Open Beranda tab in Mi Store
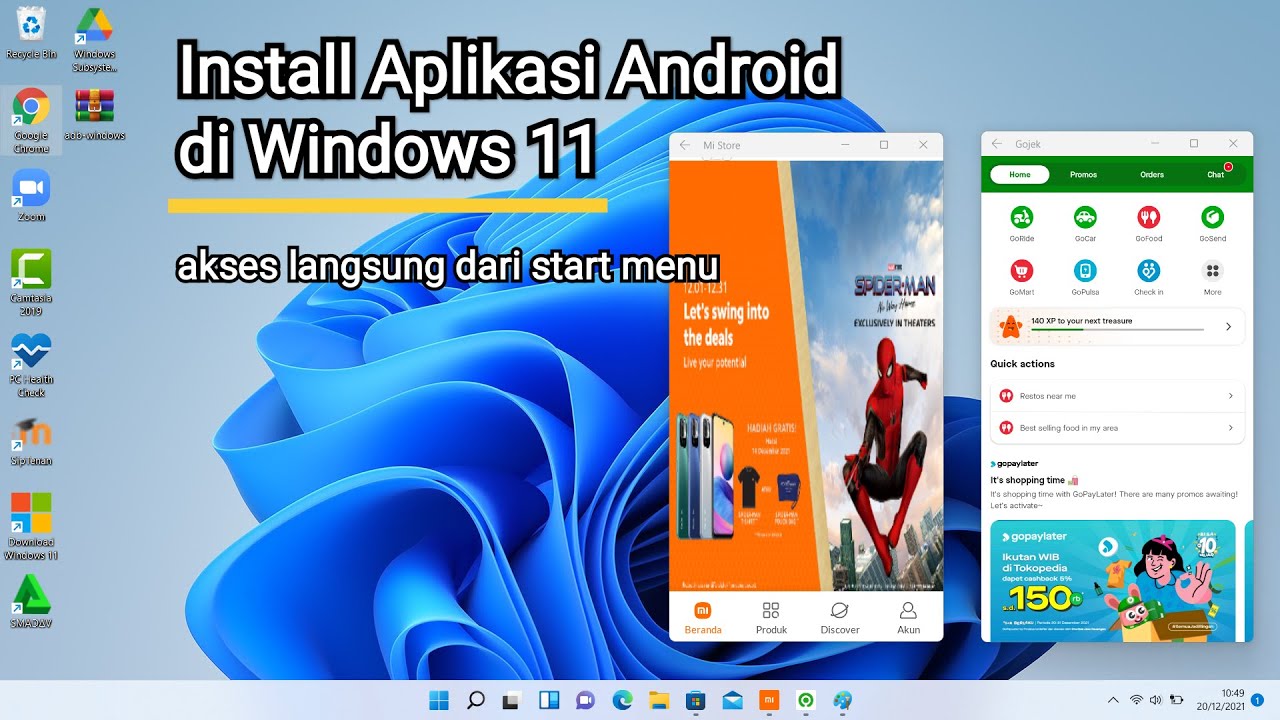Viewport: 1280px width, 720px height. click(x=703, y=618)
